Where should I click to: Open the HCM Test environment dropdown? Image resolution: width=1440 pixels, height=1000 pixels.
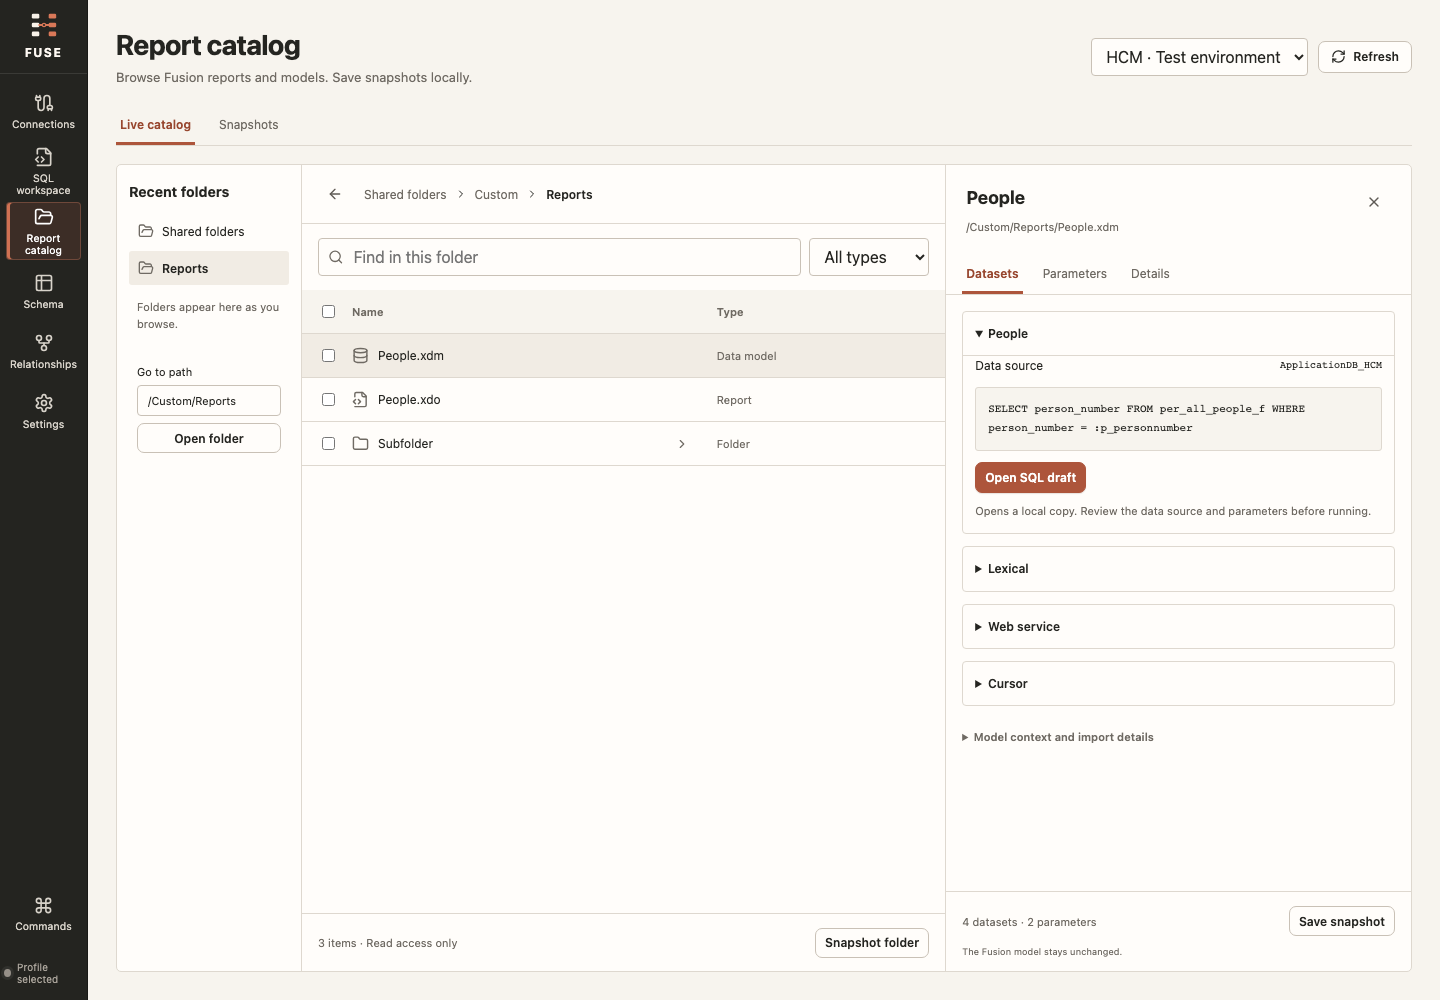1199,57
